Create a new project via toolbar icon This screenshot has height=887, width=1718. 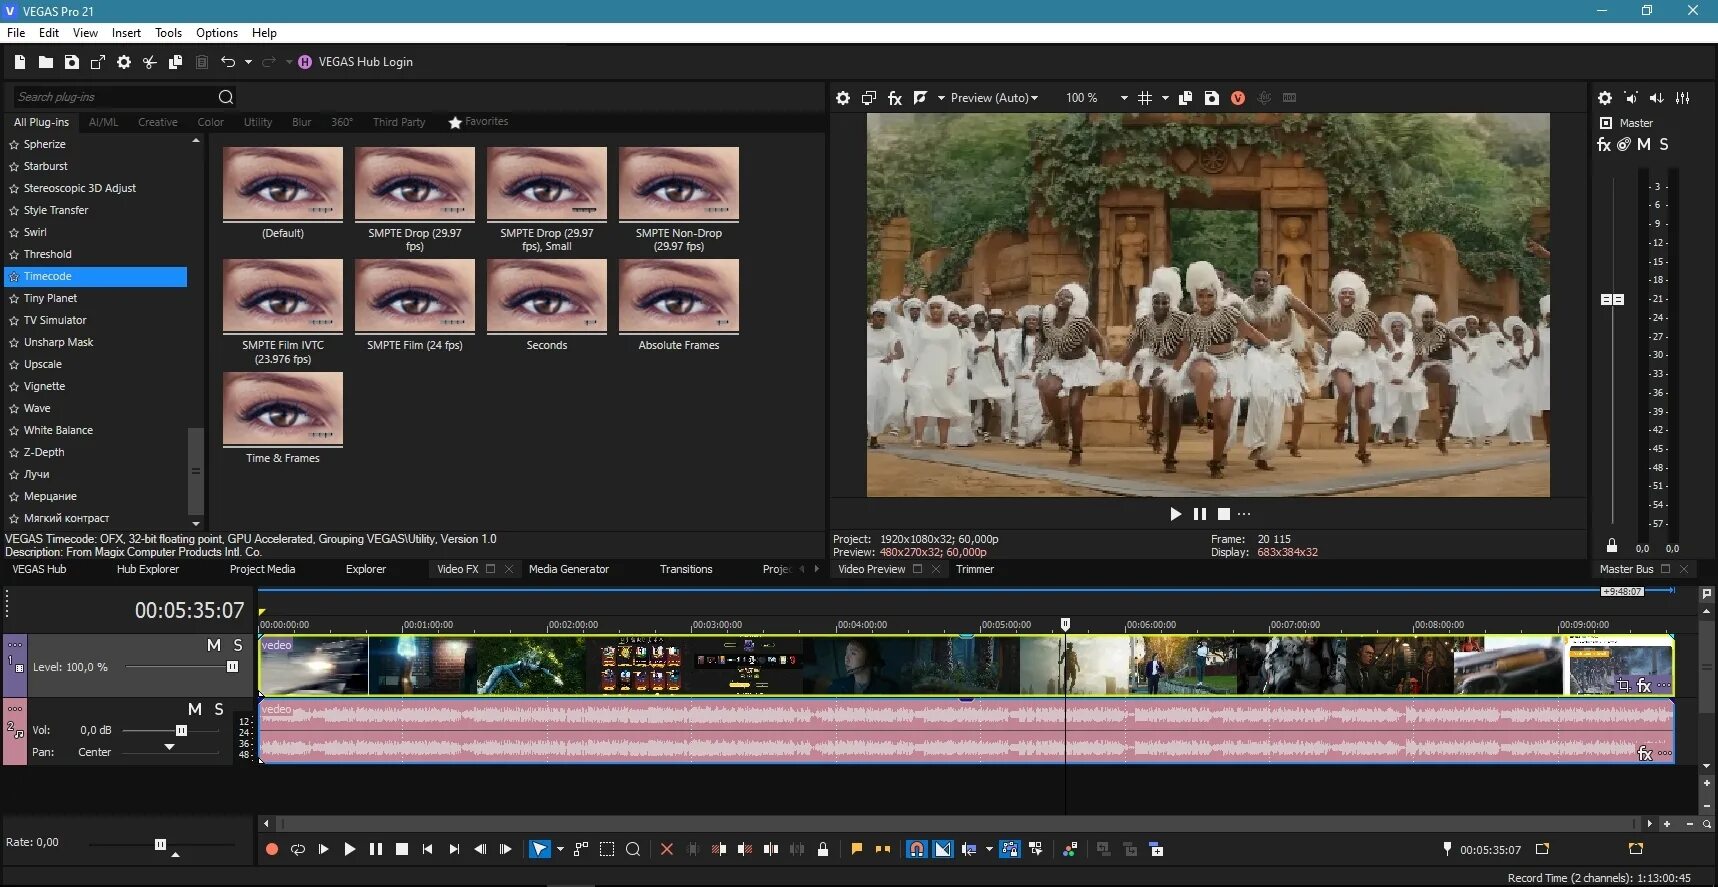click(x=20, y=62)
